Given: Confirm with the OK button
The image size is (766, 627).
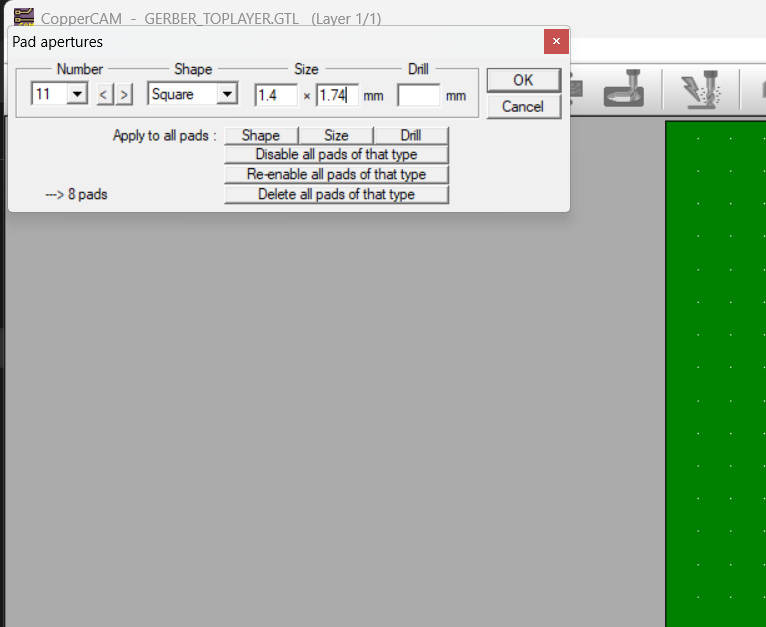Looking at the screenshot, I should [523, 80].
